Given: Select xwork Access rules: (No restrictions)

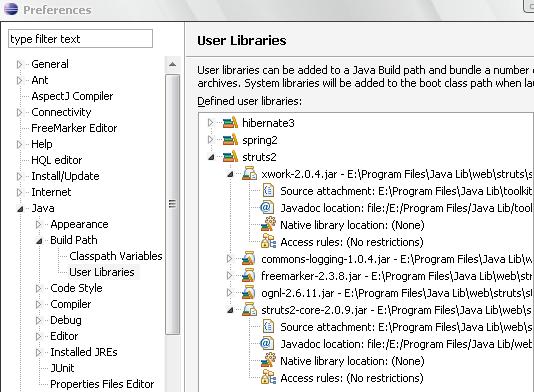Looking at the screenshot, I should point(352,242).
